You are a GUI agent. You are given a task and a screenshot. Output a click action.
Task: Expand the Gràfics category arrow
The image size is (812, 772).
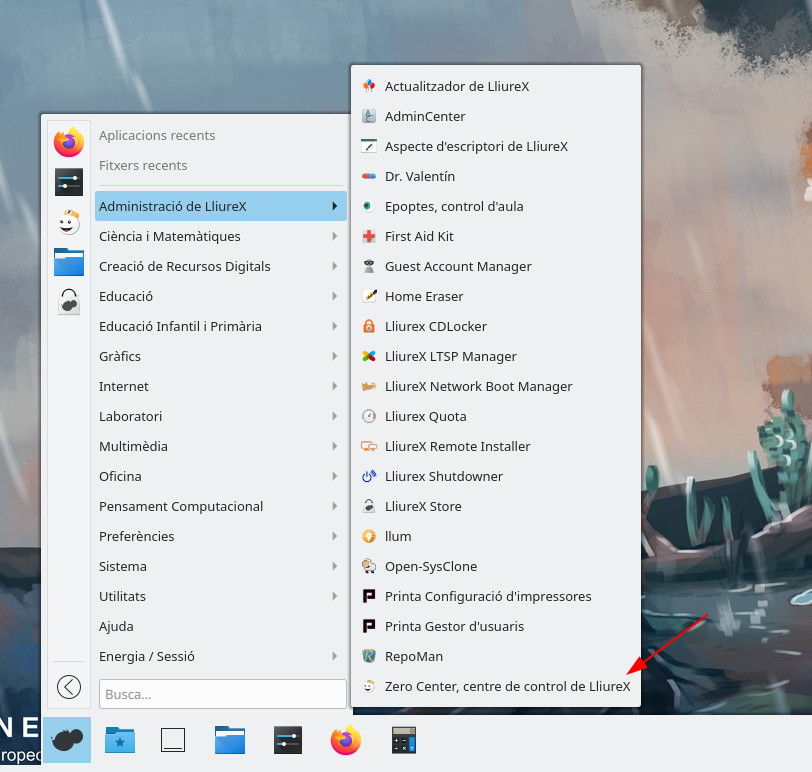click(x=334, y=356)
